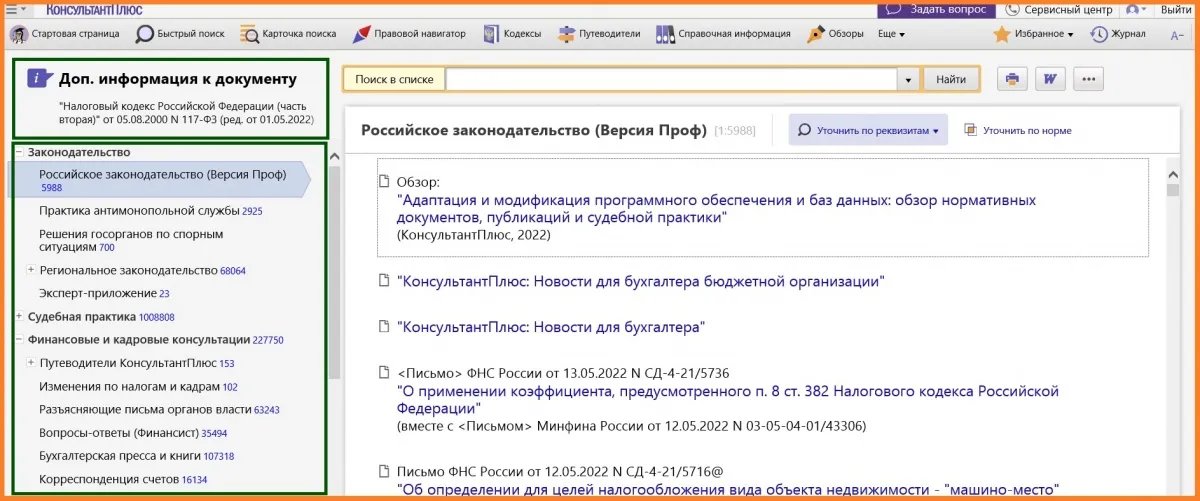Collapse the Законодательство tree branch
Screen dimensions: 1200x501
[x=19, y=152]
